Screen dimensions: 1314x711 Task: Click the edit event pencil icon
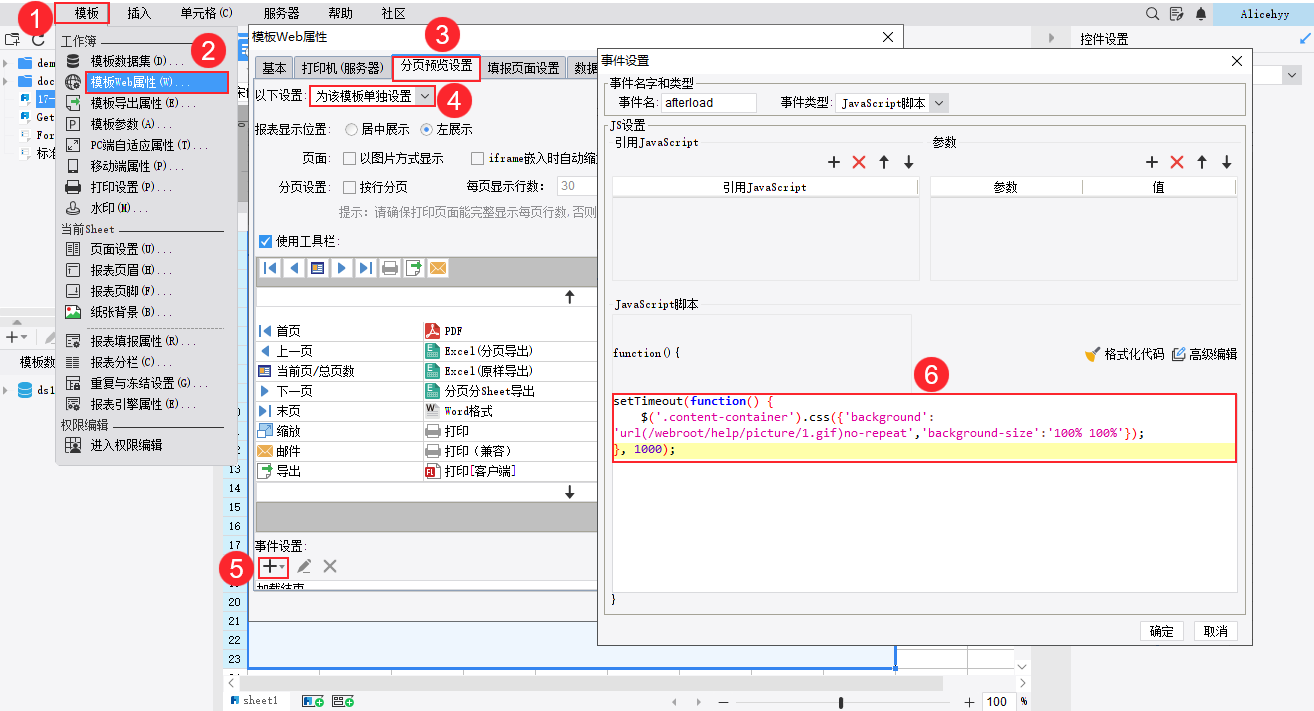304,566
